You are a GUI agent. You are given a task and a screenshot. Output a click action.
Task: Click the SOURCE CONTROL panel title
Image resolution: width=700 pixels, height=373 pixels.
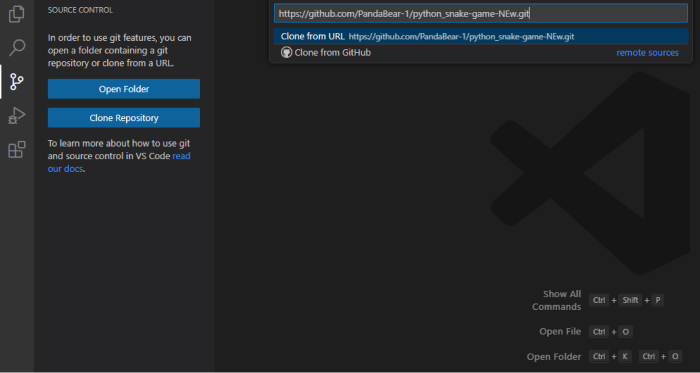[x=80, y=10]
